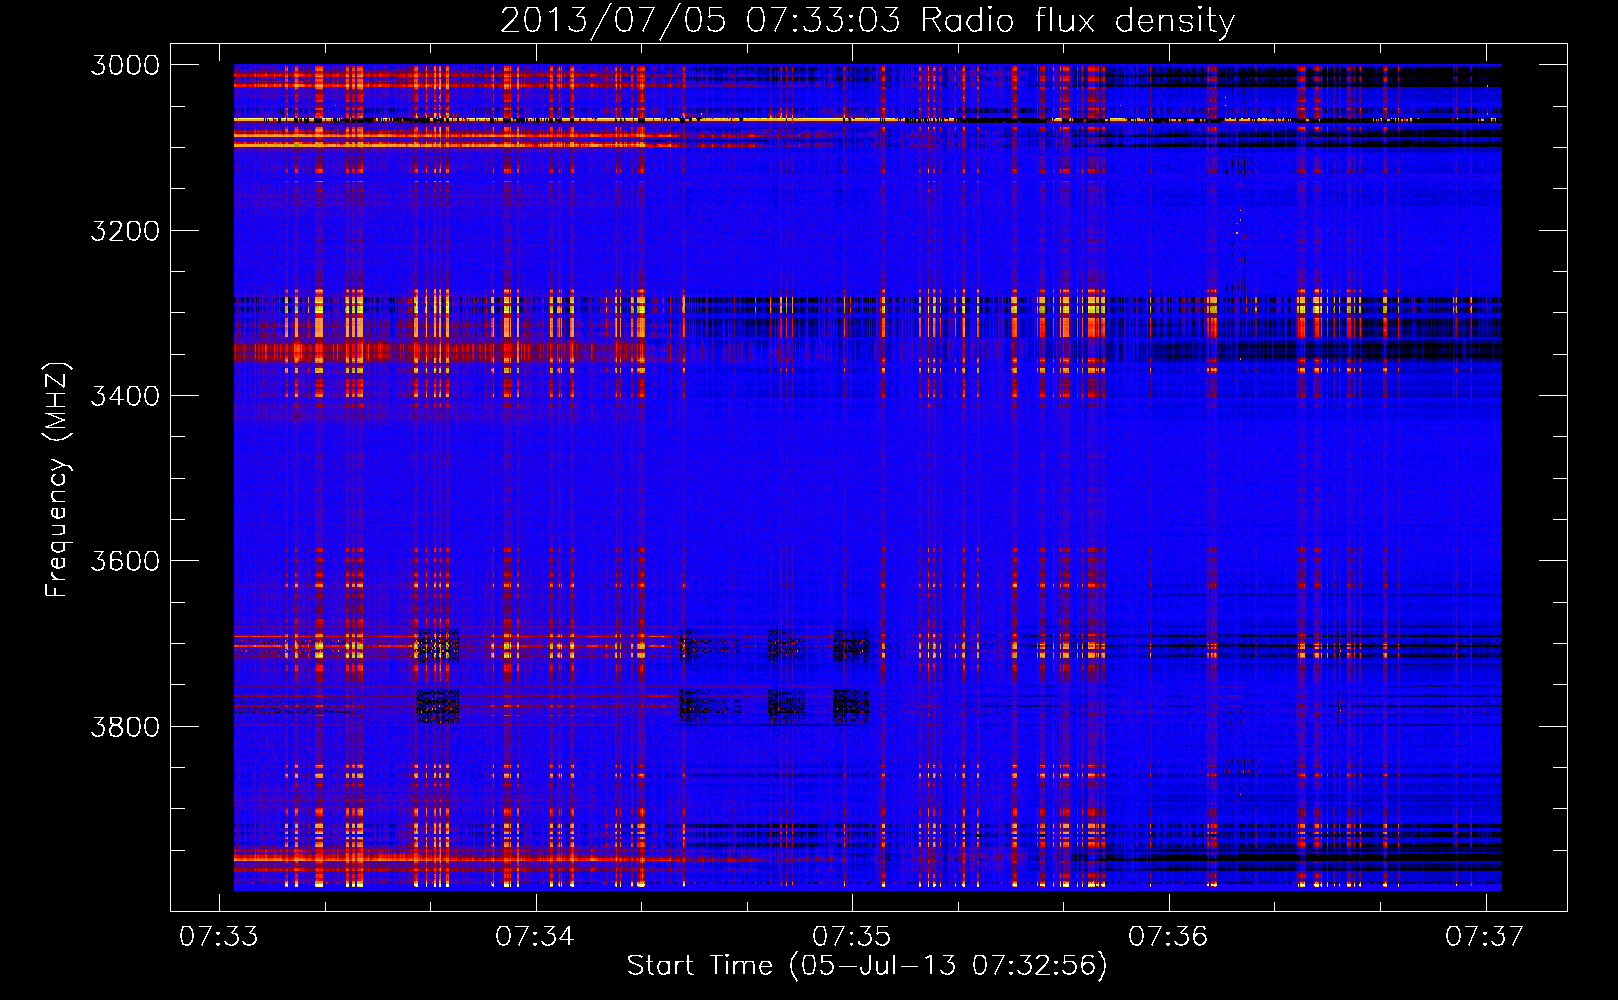Click the 3200 frequency tick label
The width and height of the screenshot is (1618, 1000).
pyautogui.click(x=125, y=231)
